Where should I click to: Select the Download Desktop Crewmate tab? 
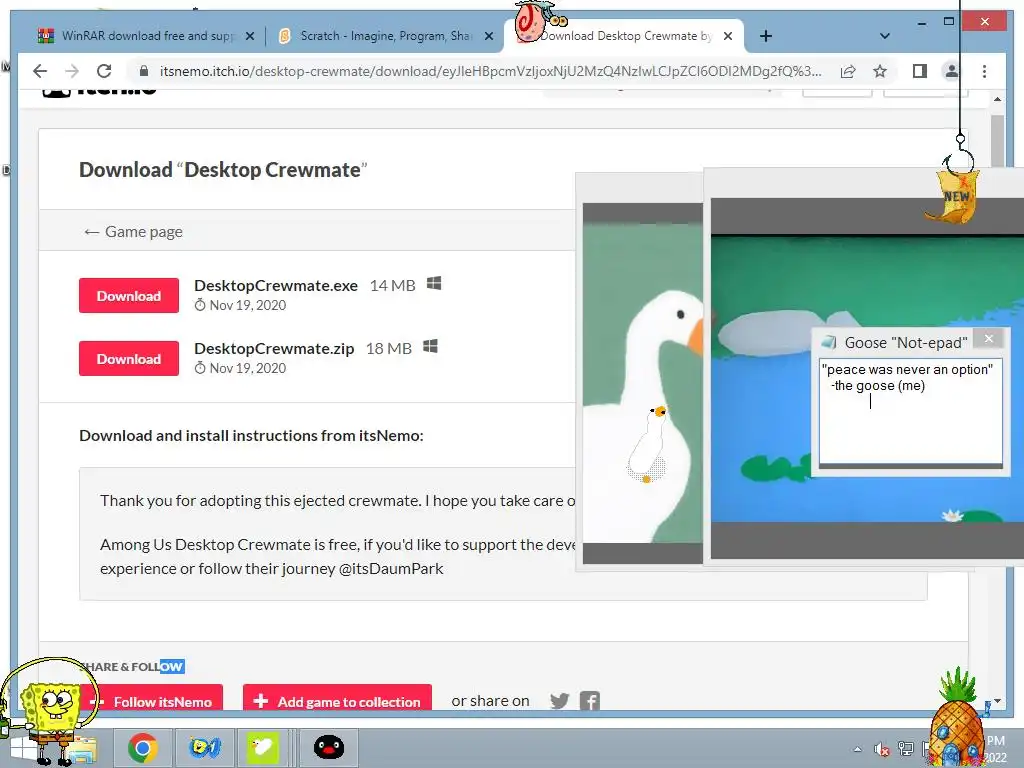(x=624, y=36)
